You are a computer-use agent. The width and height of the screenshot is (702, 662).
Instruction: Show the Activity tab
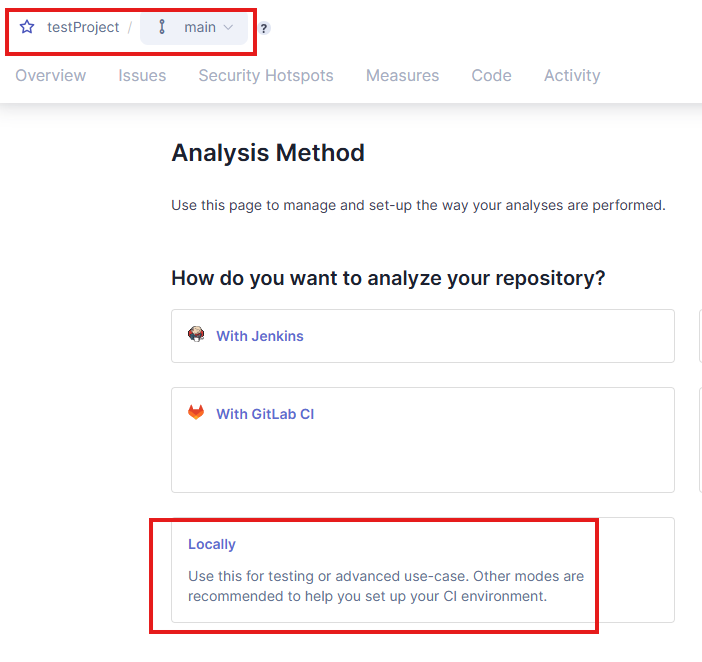click(x=572, y=76)
